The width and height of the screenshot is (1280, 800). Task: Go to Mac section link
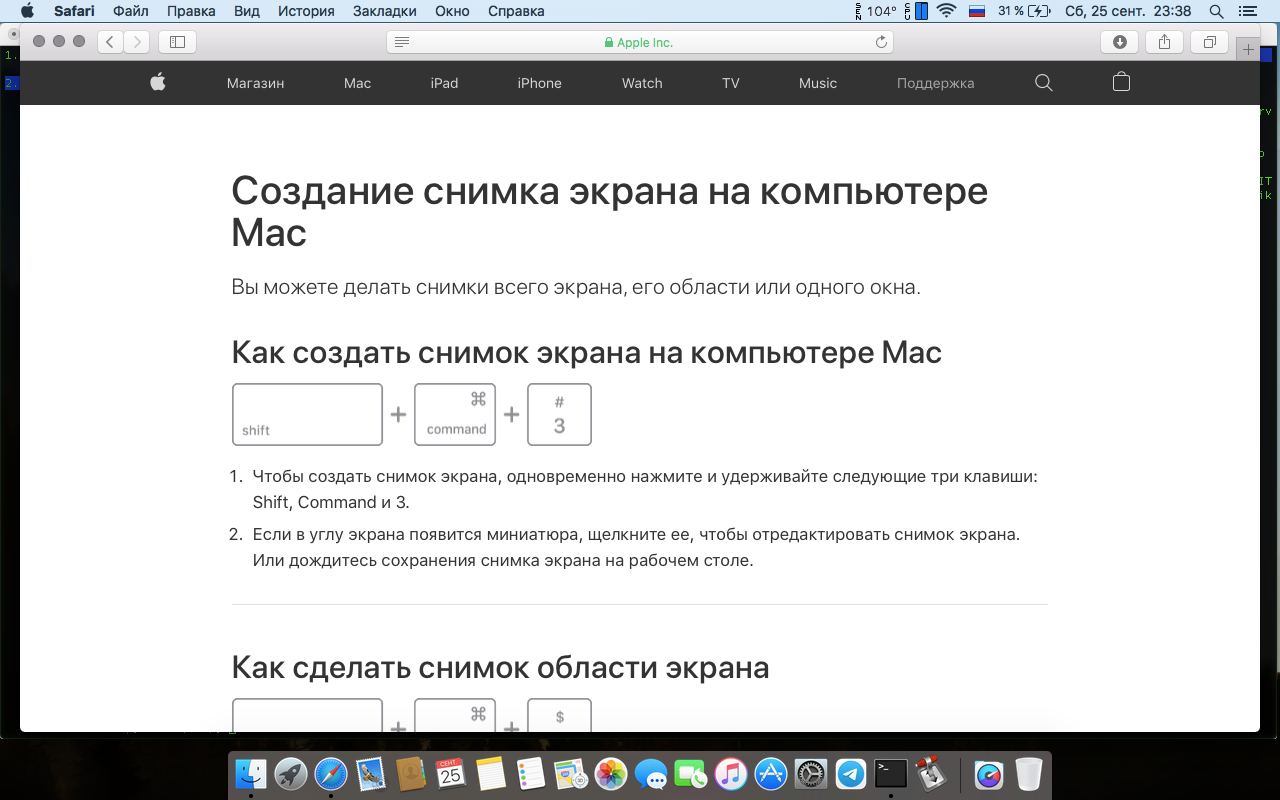click(x=357, y=83)
